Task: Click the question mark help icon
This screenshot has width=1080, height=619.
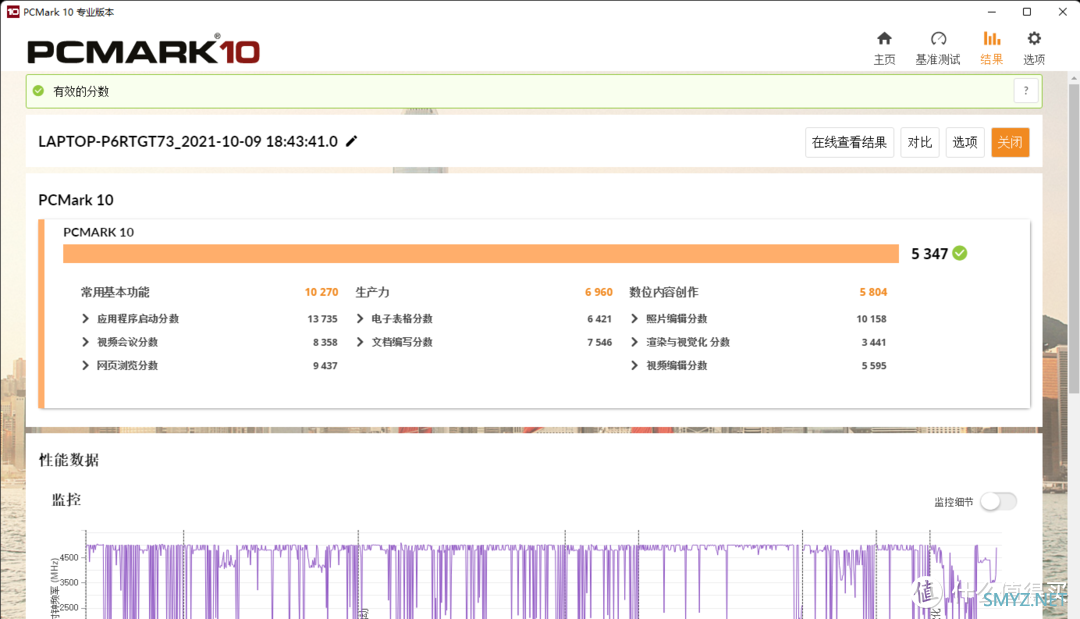Action: 1026,91
